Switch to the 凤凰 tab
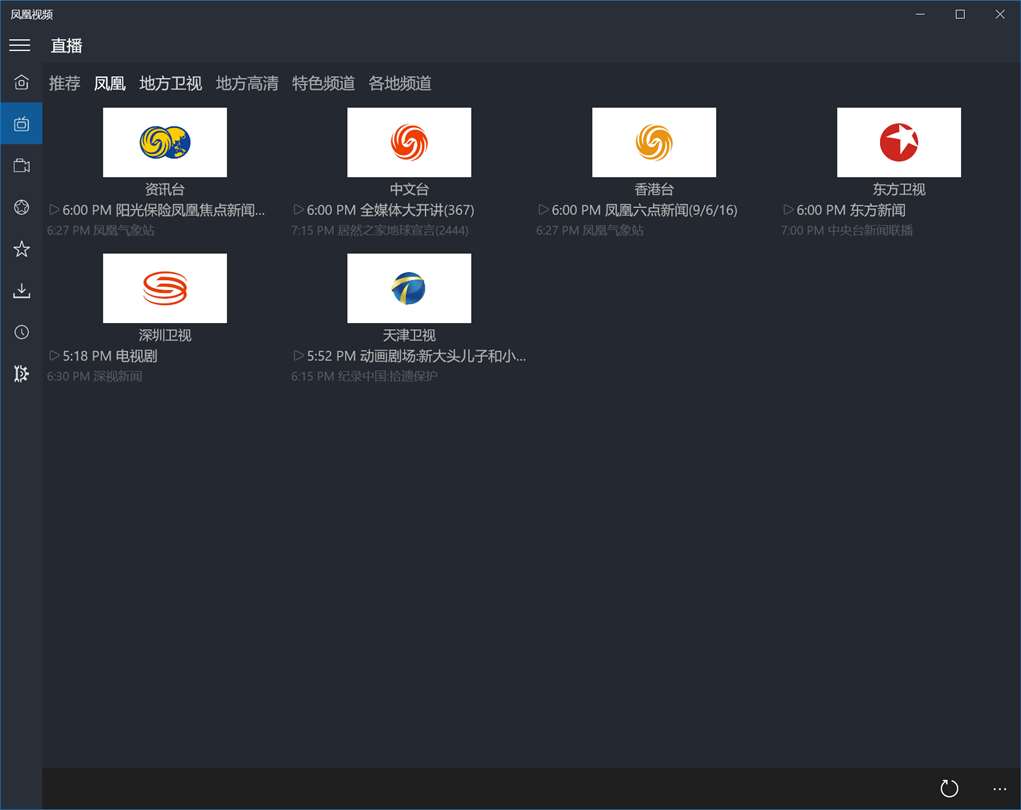 (x=109, y=83)
